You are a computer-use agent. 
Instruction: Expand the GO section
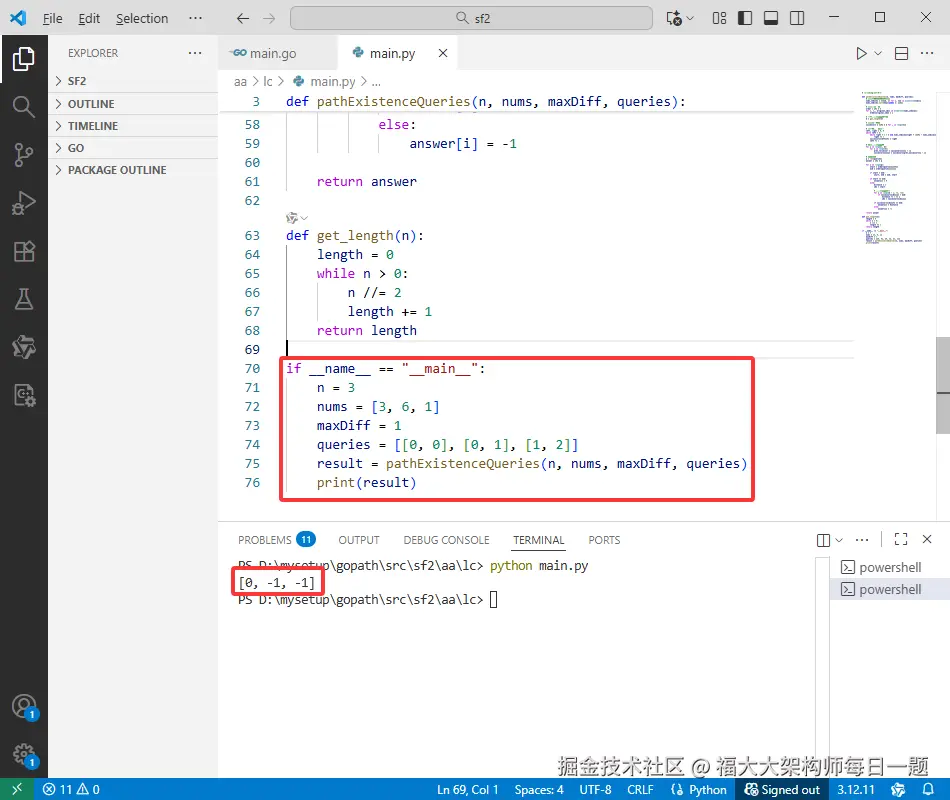click(x=133, y=148)
